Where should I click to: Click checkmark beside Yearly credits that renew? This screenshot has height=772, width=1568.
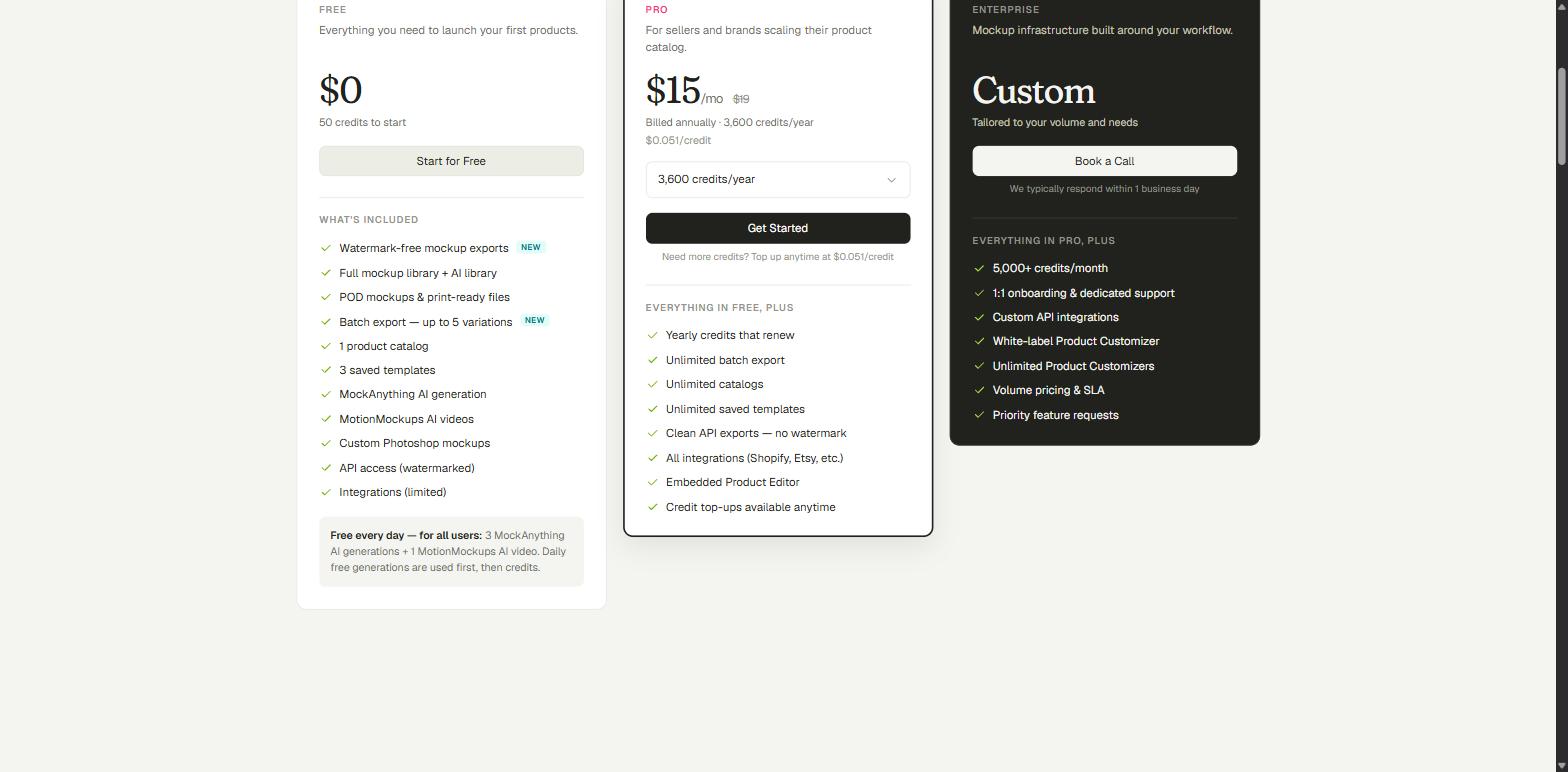click(653, 335)
